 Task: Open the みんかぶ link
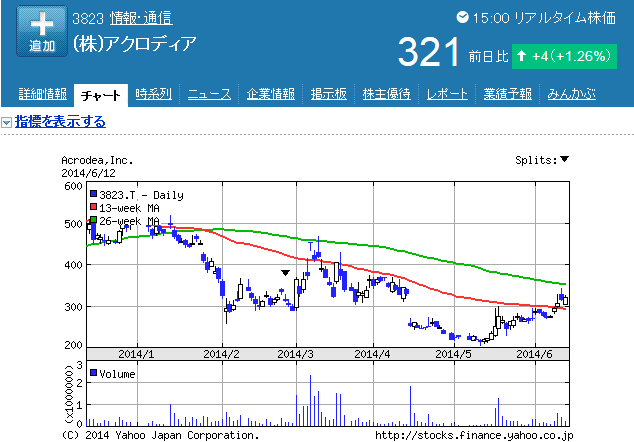tap(571, 94)
